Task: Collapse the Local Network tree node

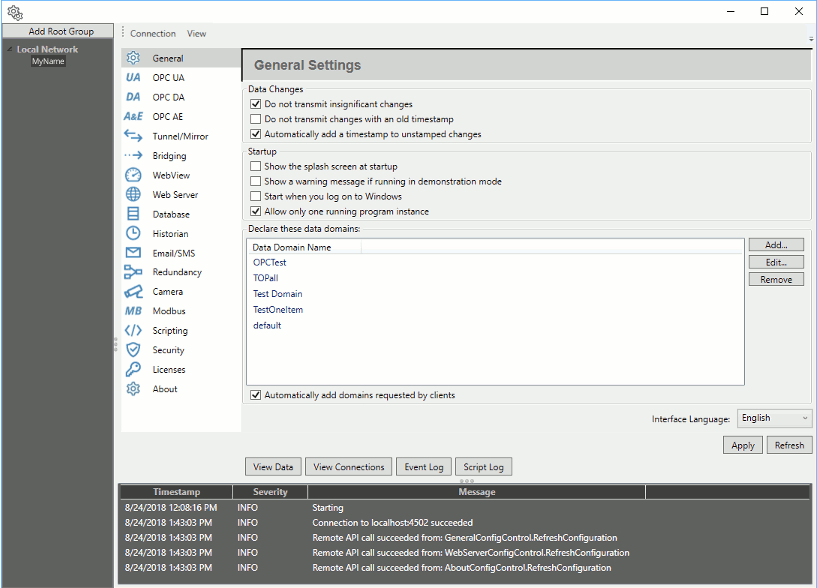Action: [9, 49]
